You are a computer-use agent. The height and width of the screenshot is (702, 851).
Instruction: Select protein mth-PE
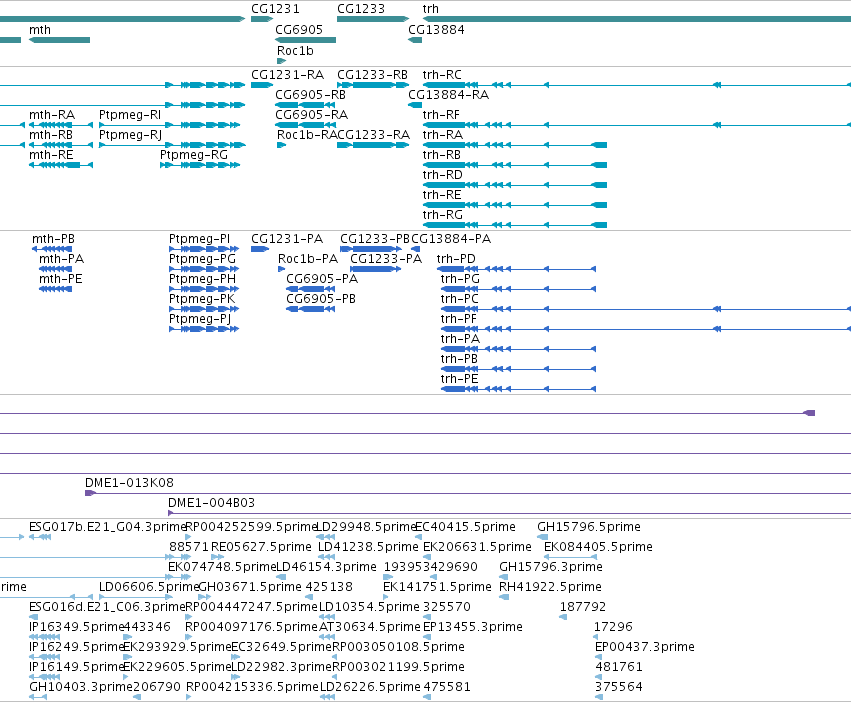click(x=55, y=289)
